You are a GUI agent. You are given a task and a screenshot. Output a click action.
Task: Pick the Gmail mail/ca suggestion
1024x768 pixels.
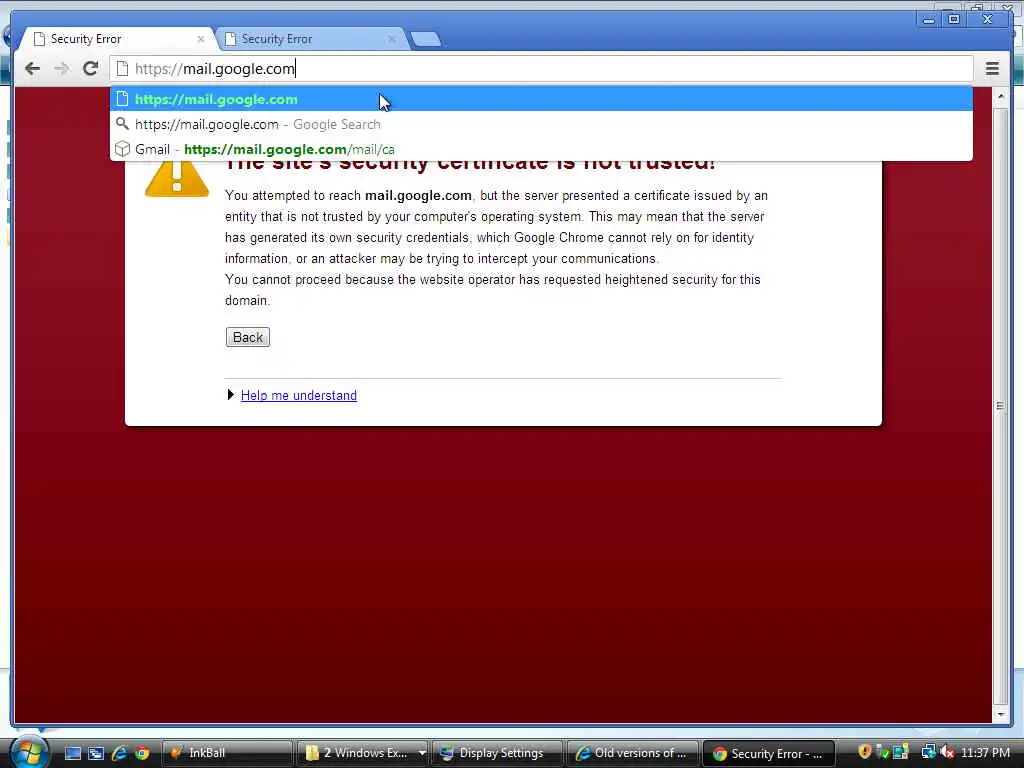pos(541,149)
